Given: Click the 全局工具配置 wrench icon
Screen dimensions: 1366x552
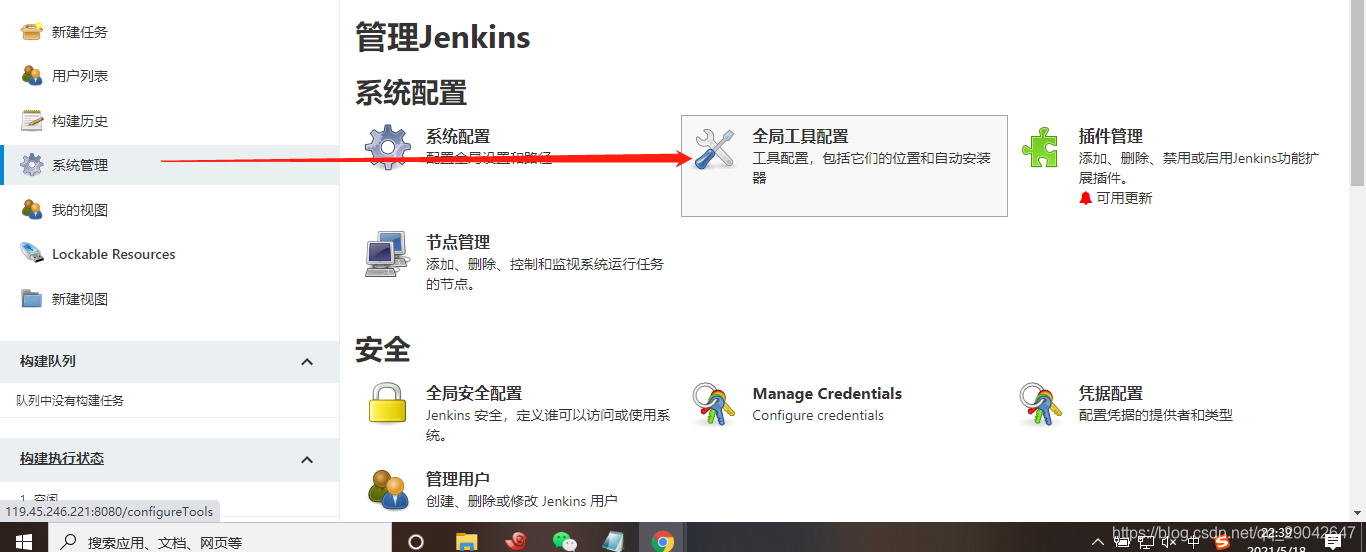Looking at the screenshot, I should pyautogui.click(x=715, y=148).
